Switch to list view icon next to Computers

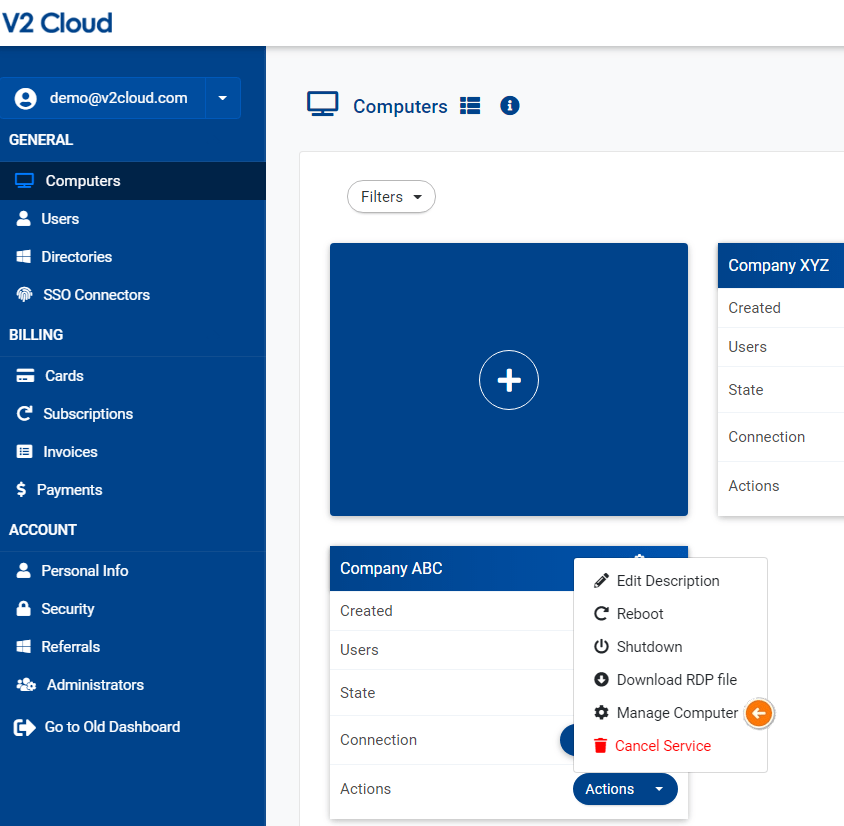470,105
